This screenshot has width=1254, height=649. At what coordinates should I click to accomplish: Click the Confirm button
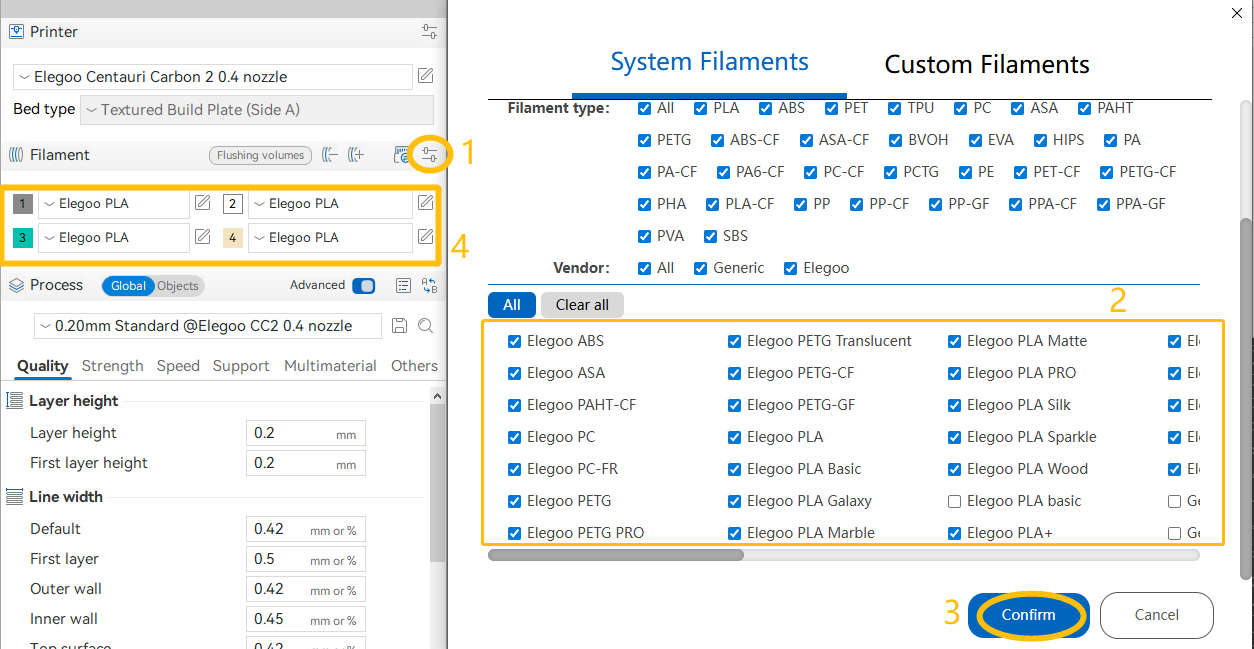click(x=1027, y=615)
